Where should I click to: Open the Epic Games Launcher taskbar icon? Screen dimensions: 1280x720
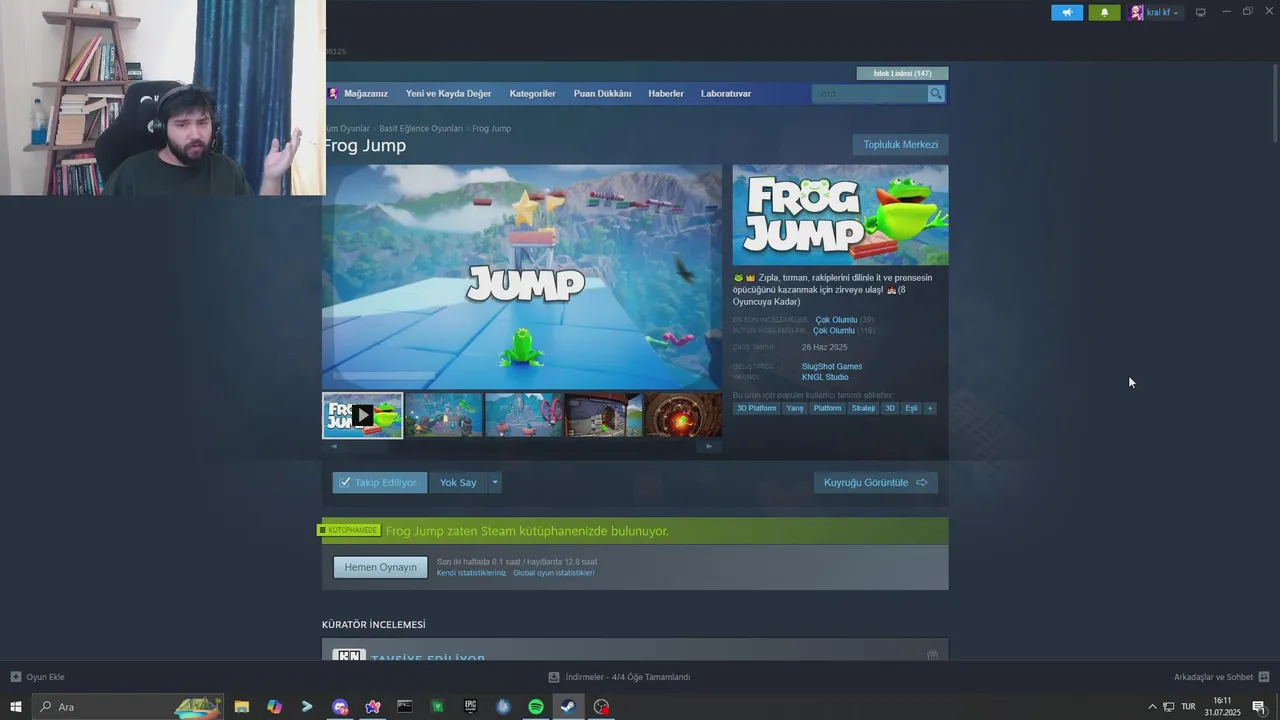(470, 707)
